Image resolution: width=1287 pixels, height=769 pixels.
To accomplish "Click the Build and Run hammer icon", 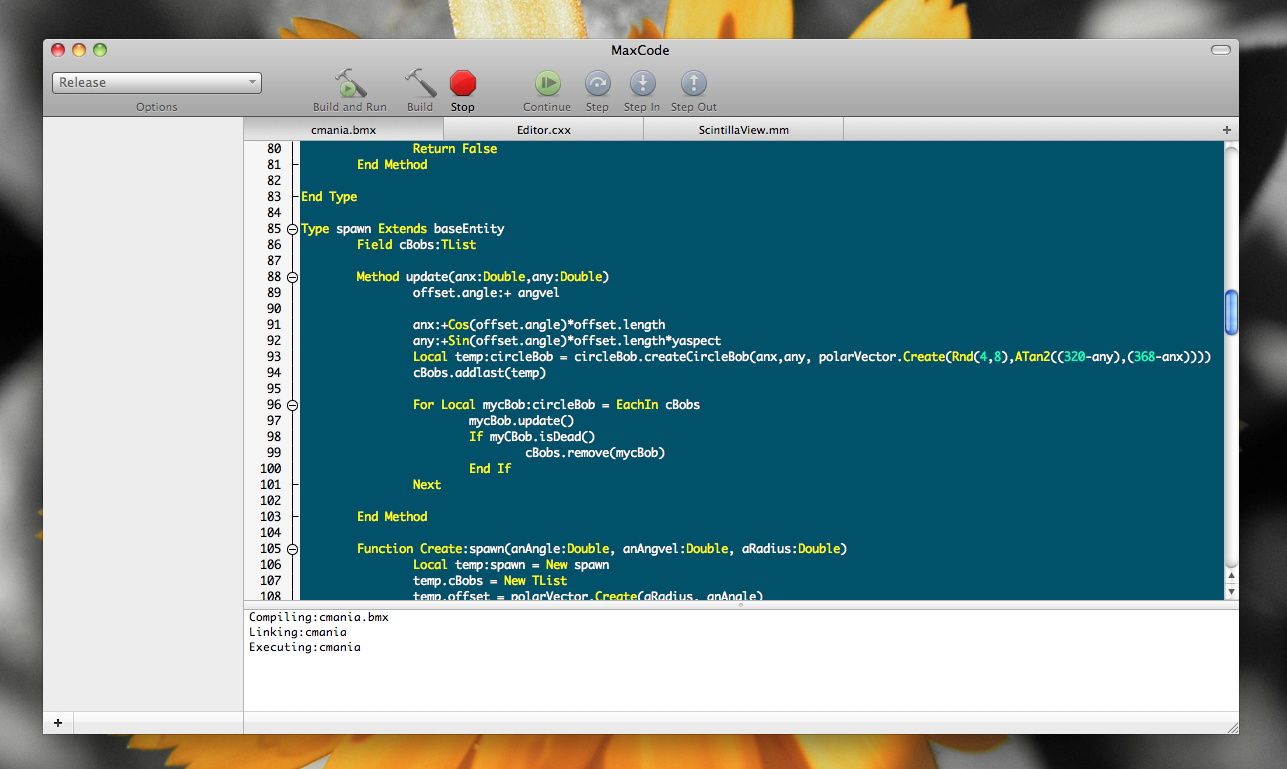I will click(350, 84).
